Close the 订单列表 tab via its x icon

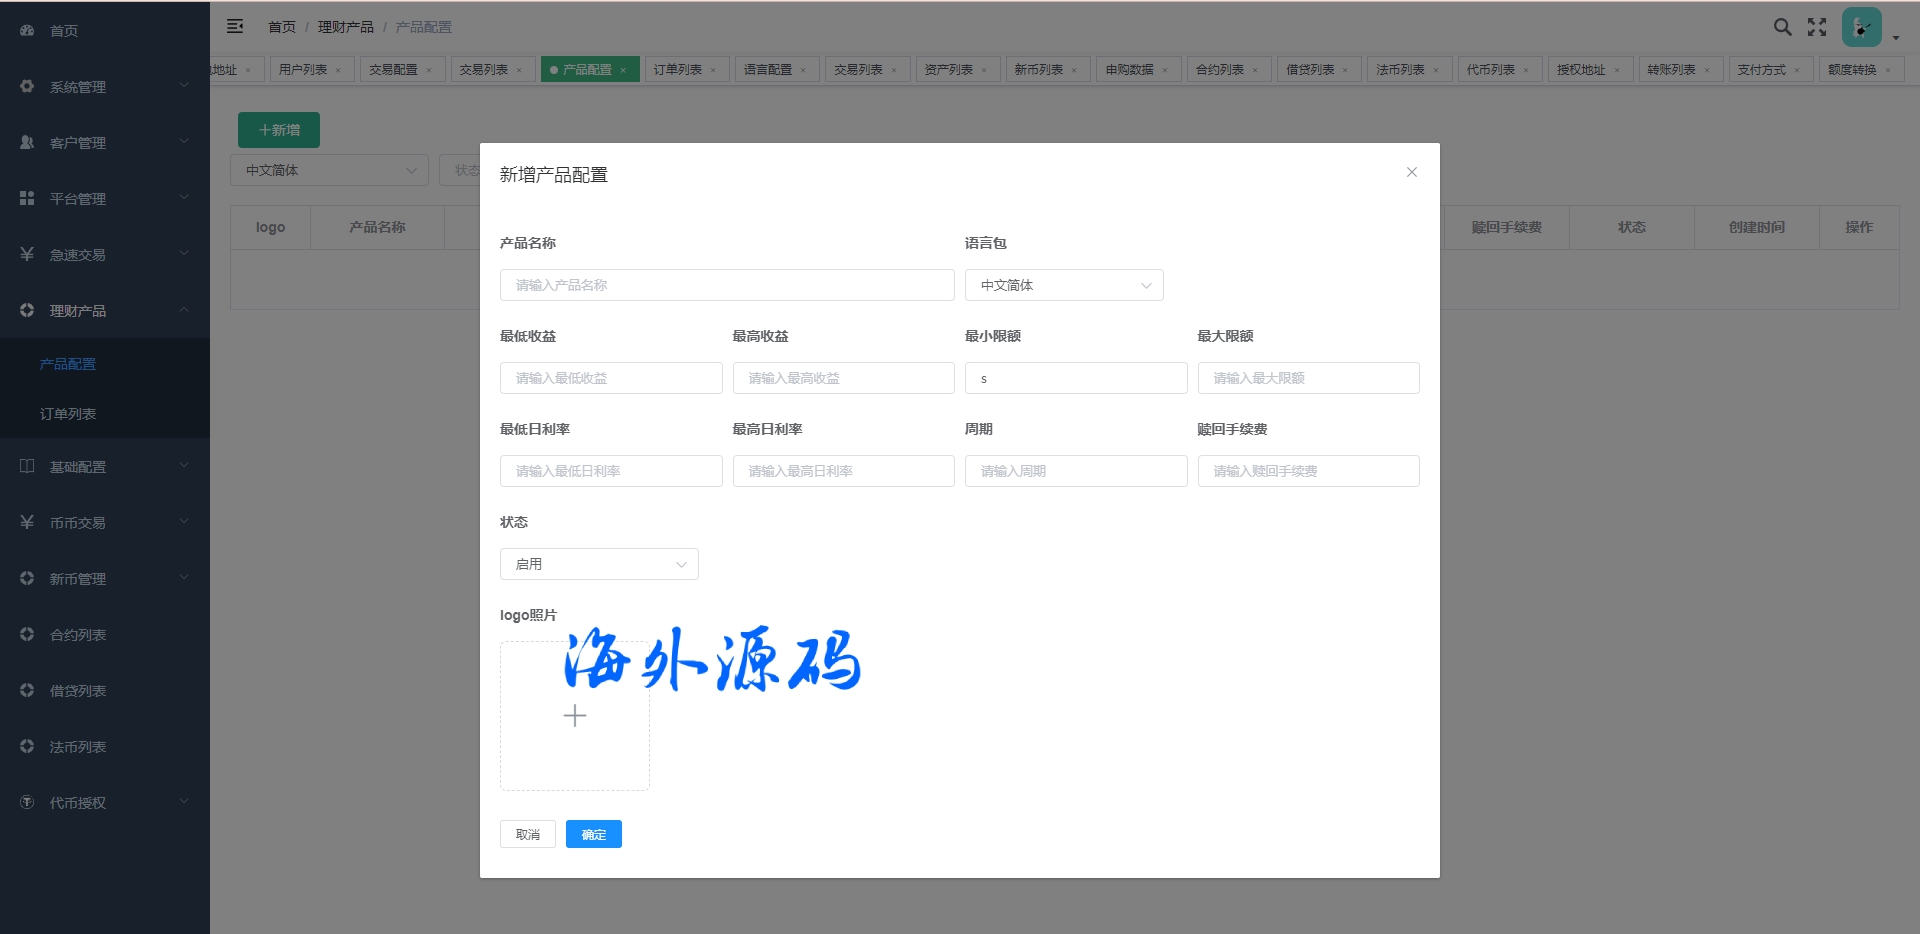713,70
